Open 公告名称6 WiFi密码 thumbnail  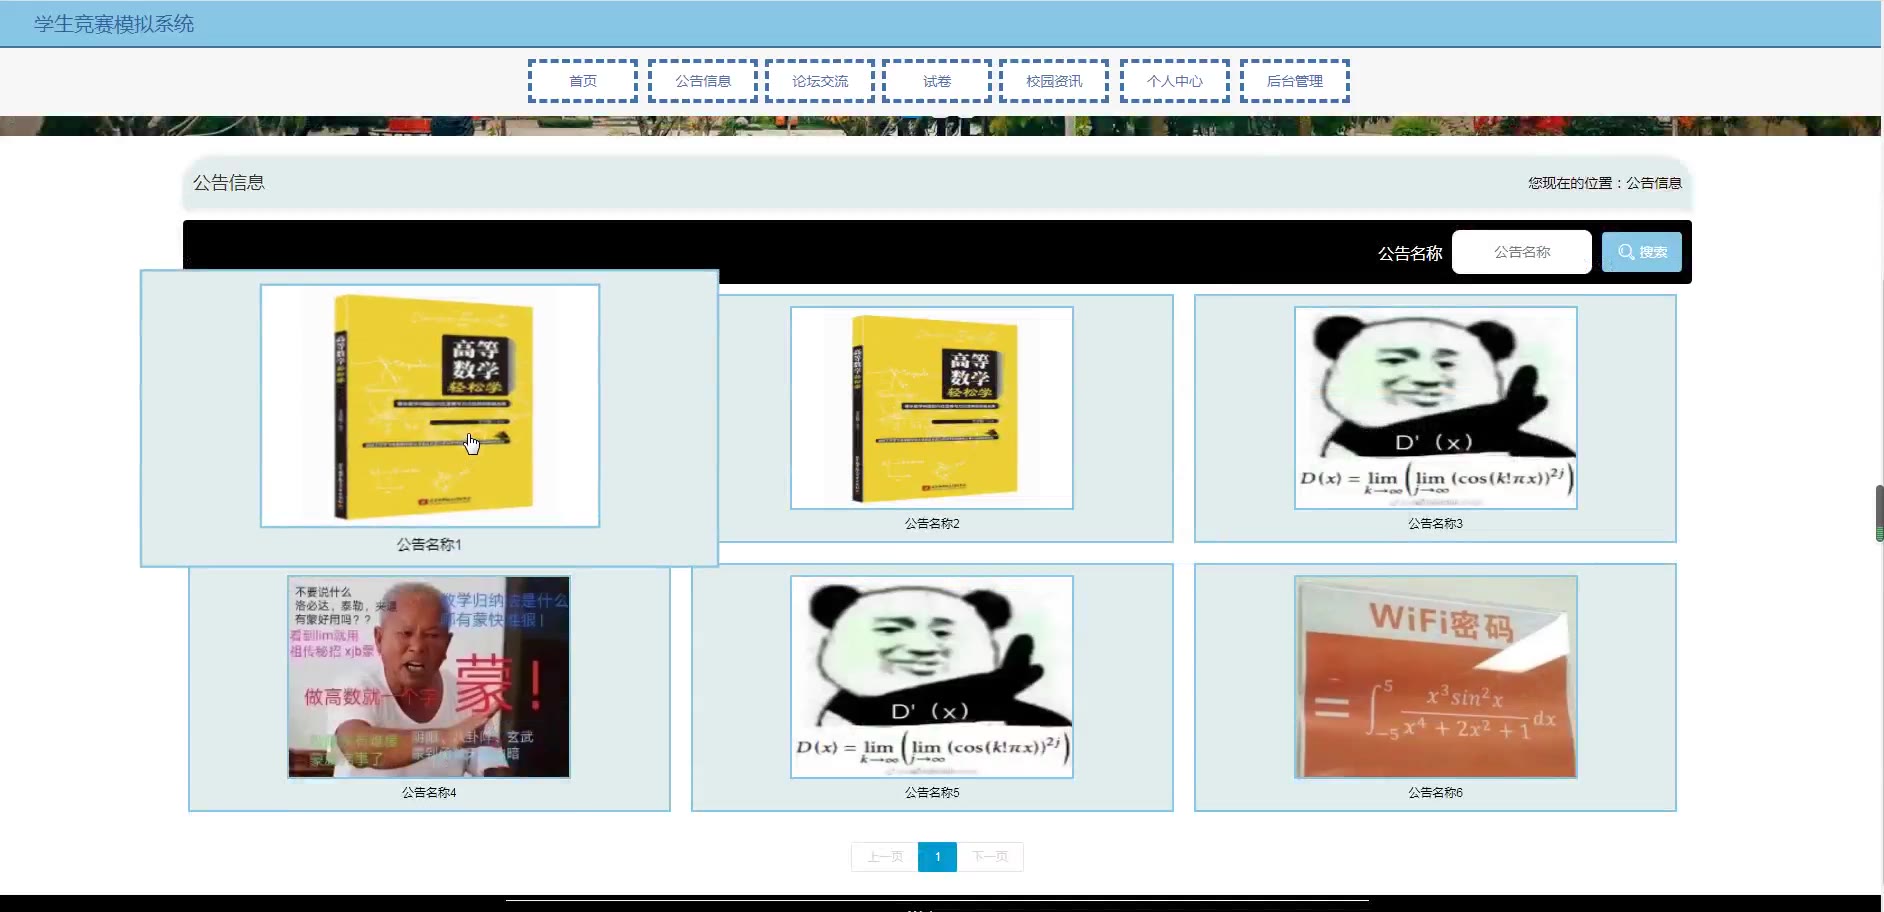(1436, 677)
